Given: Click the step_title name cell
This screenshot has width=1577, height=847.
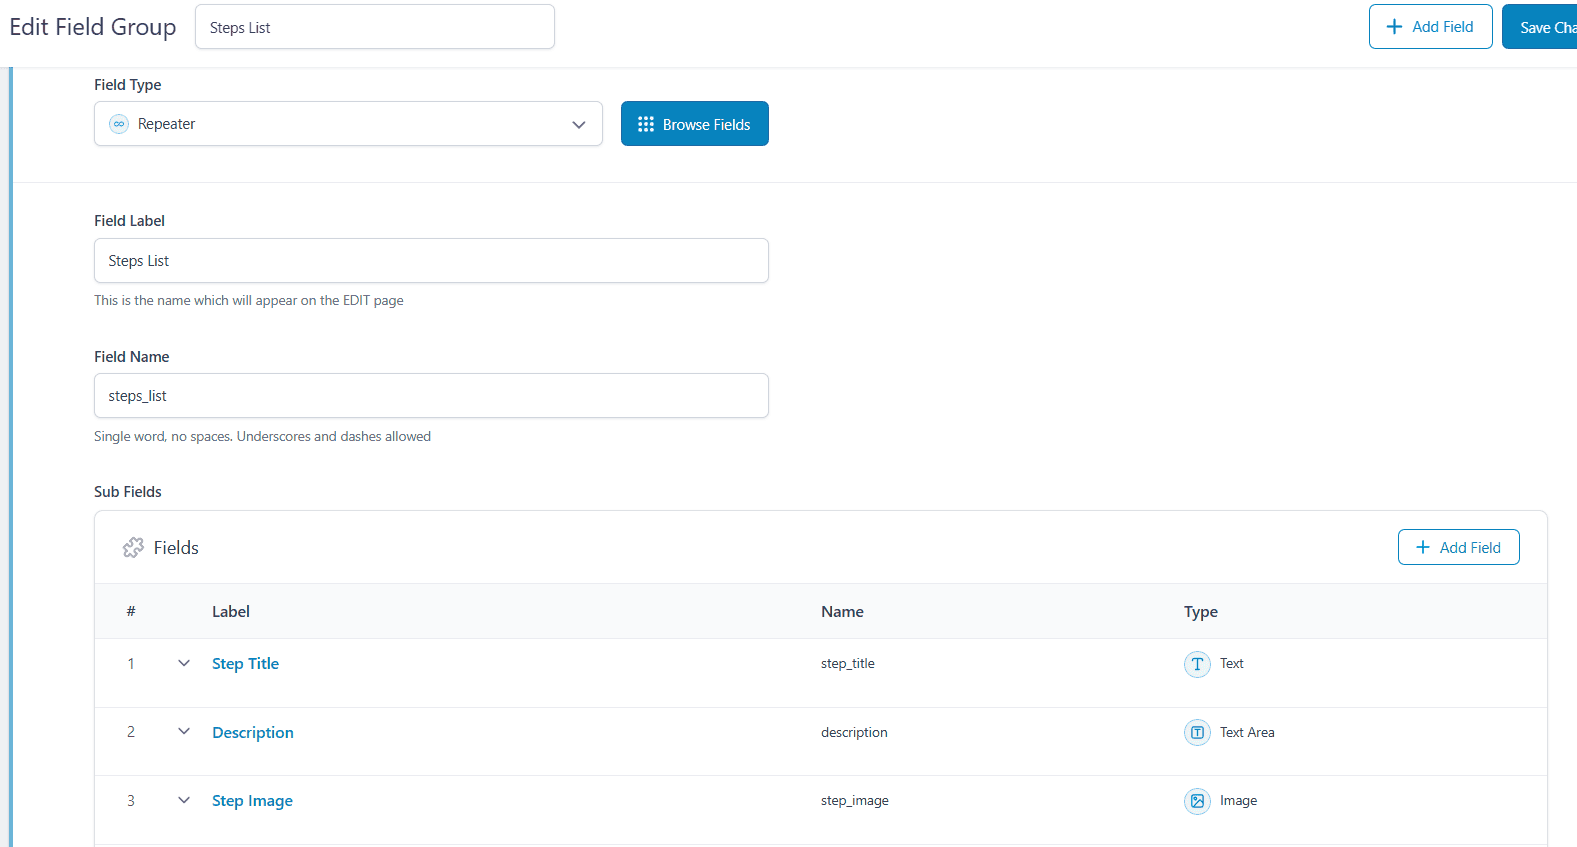Looking at the screenshot, I should 848,664.
